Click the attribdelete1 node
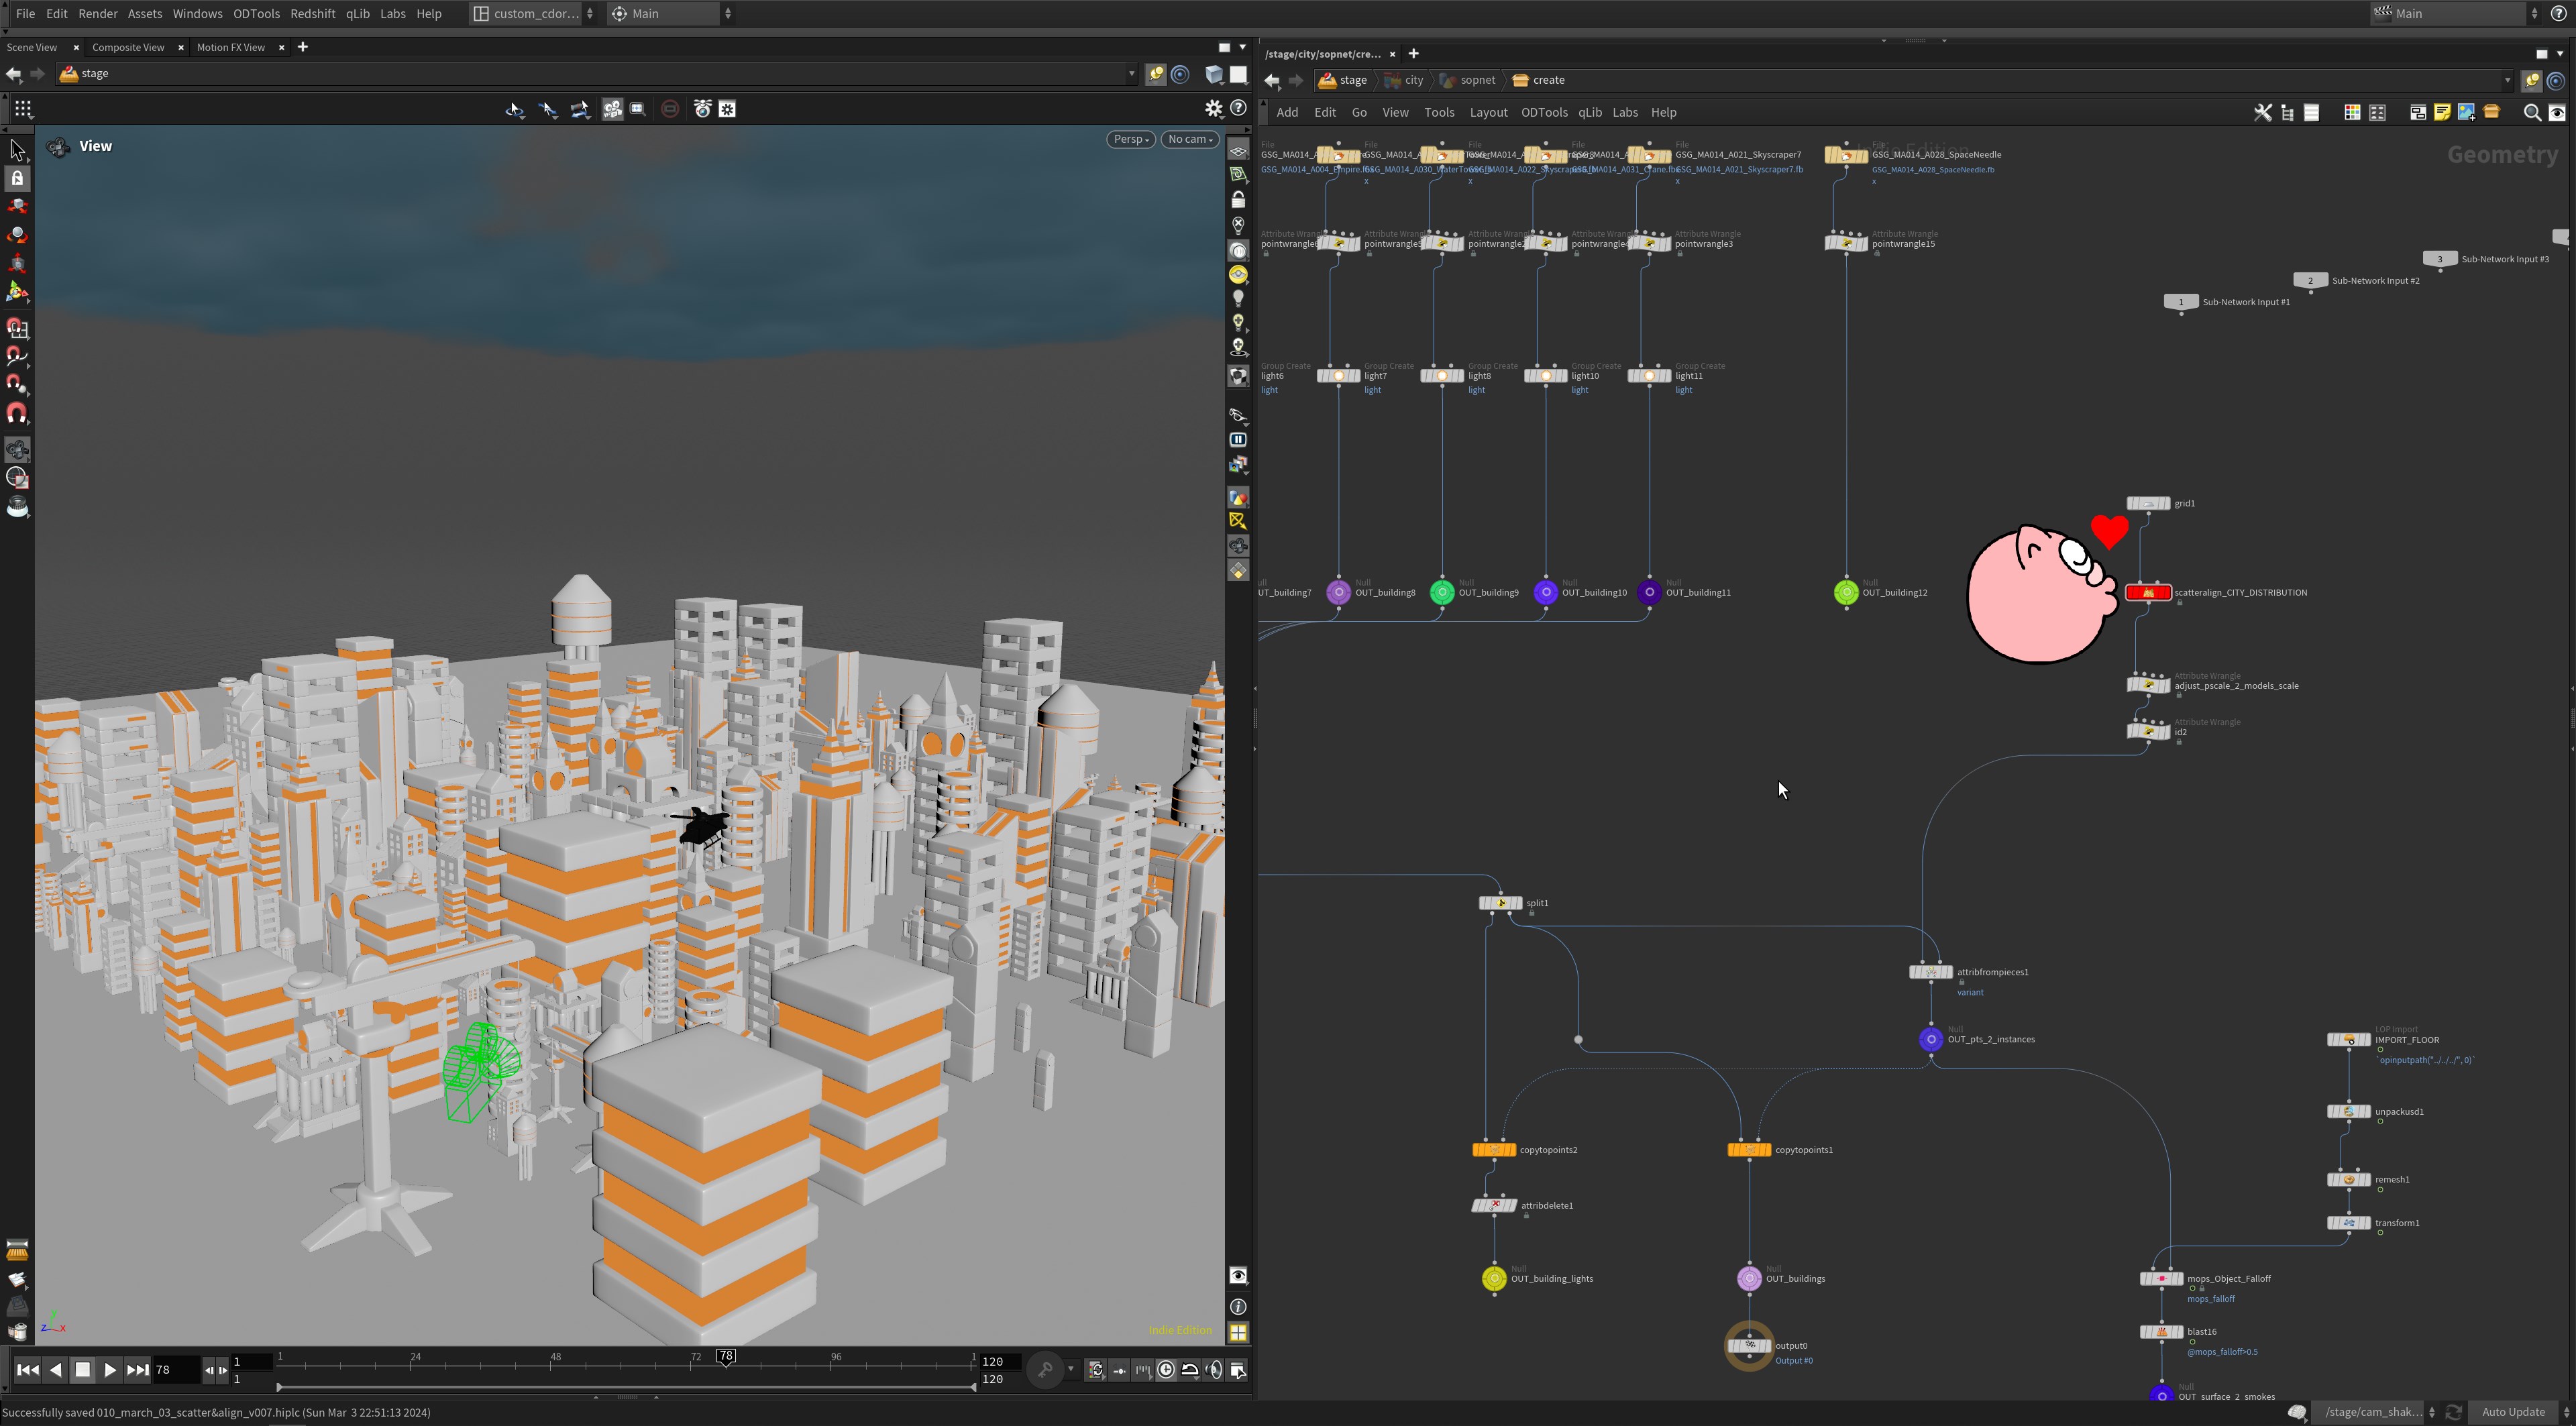This screenshot has height=1426, width=2576. pos(1494,1206)
